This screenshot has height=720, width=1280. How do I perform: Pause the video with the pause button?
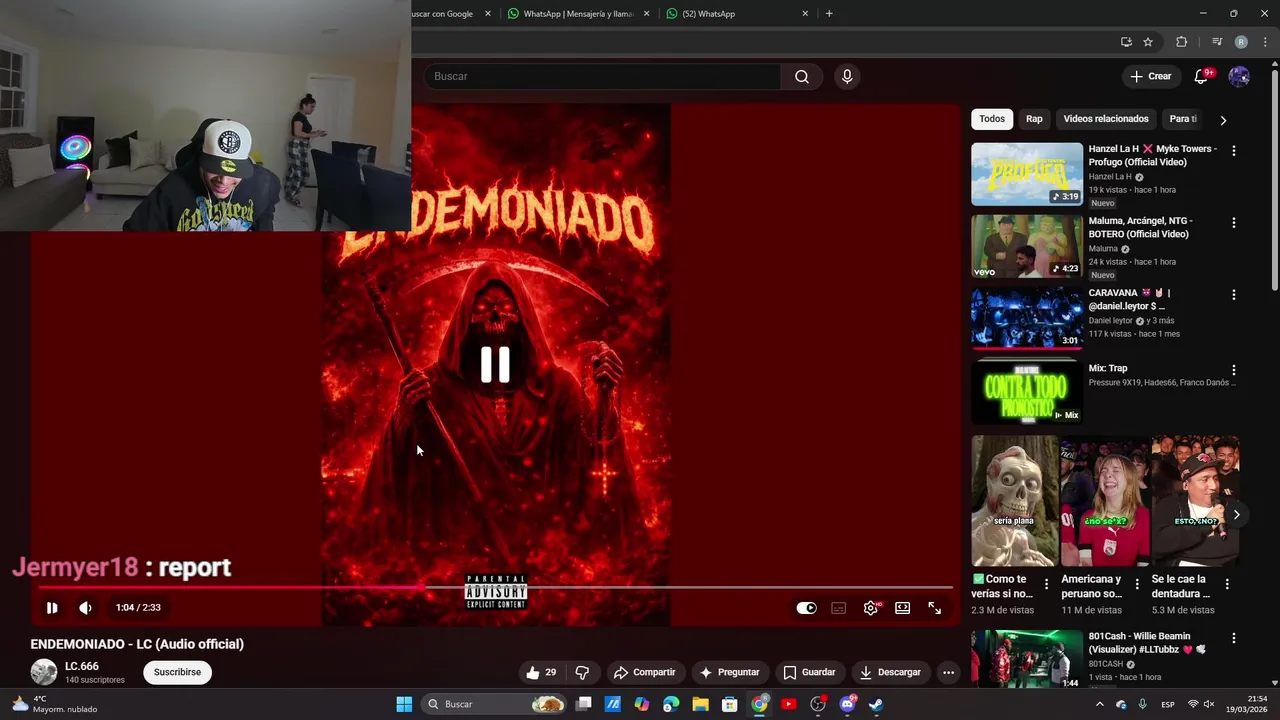coord(52,607)
